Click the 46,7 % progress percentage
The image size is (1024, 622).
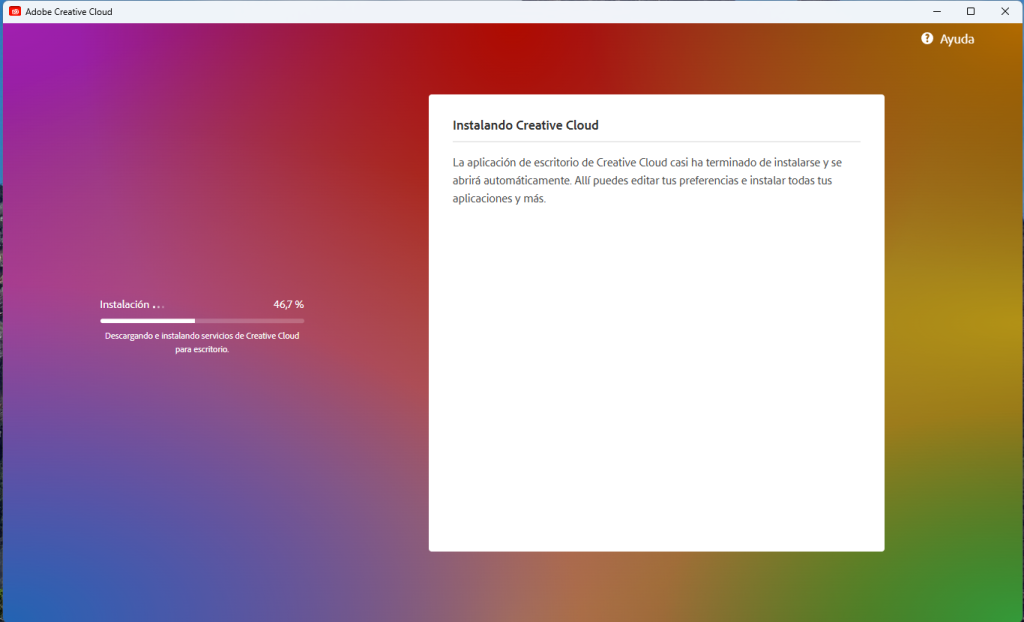tap(288, 304)
